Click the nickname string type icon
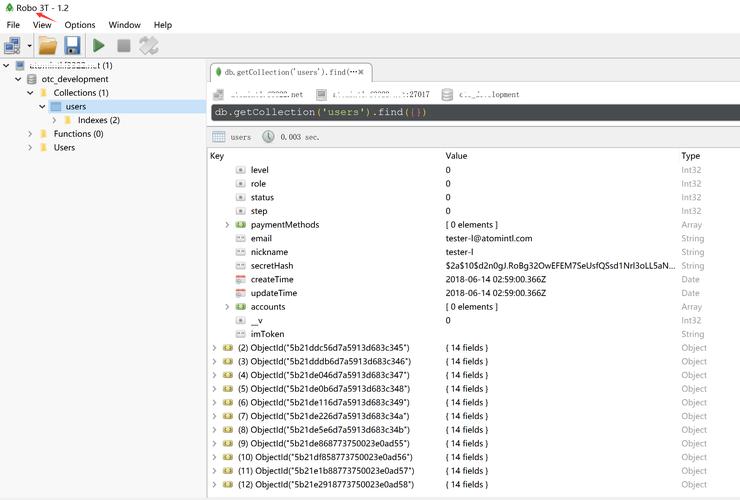 (x=241, y=252)
